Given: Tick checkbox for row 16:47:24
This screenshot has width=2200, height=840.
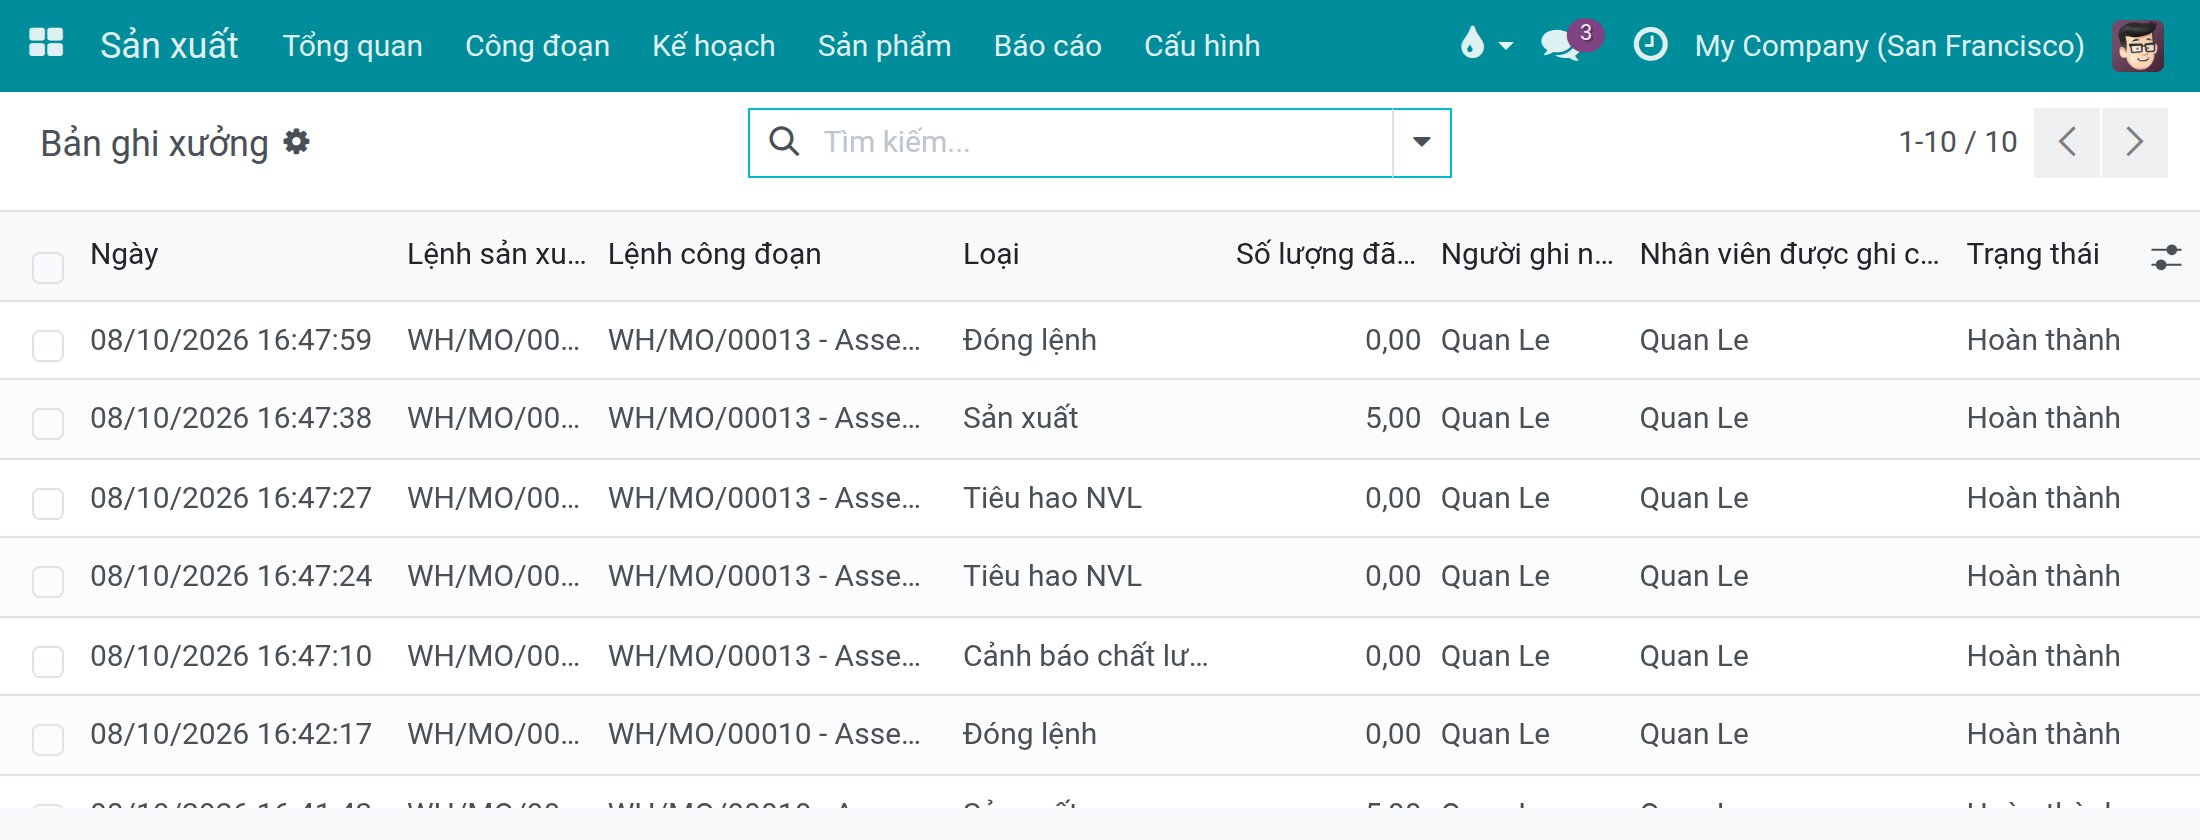Looking at the screenshot, I should (48, 581).
